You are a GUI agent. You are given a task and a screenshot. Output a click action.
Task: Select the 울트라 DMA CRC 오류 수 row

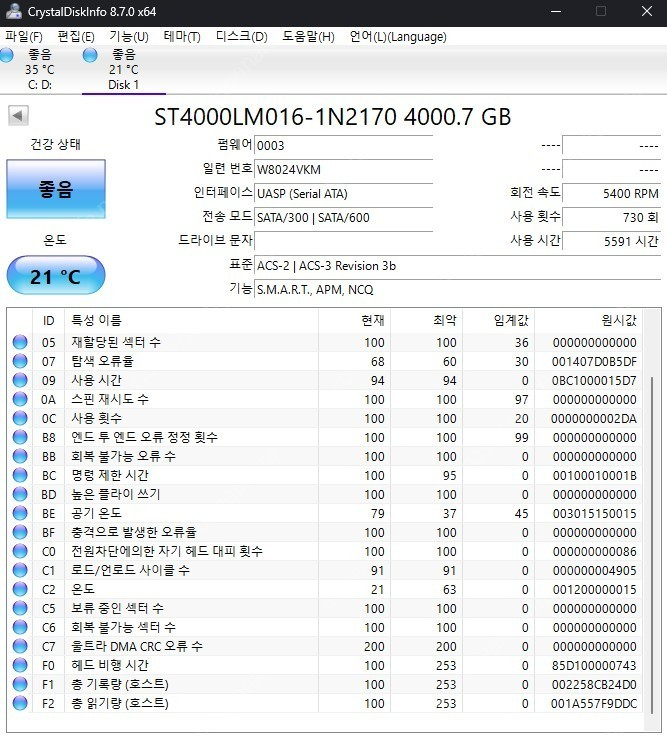click(325, 646)
